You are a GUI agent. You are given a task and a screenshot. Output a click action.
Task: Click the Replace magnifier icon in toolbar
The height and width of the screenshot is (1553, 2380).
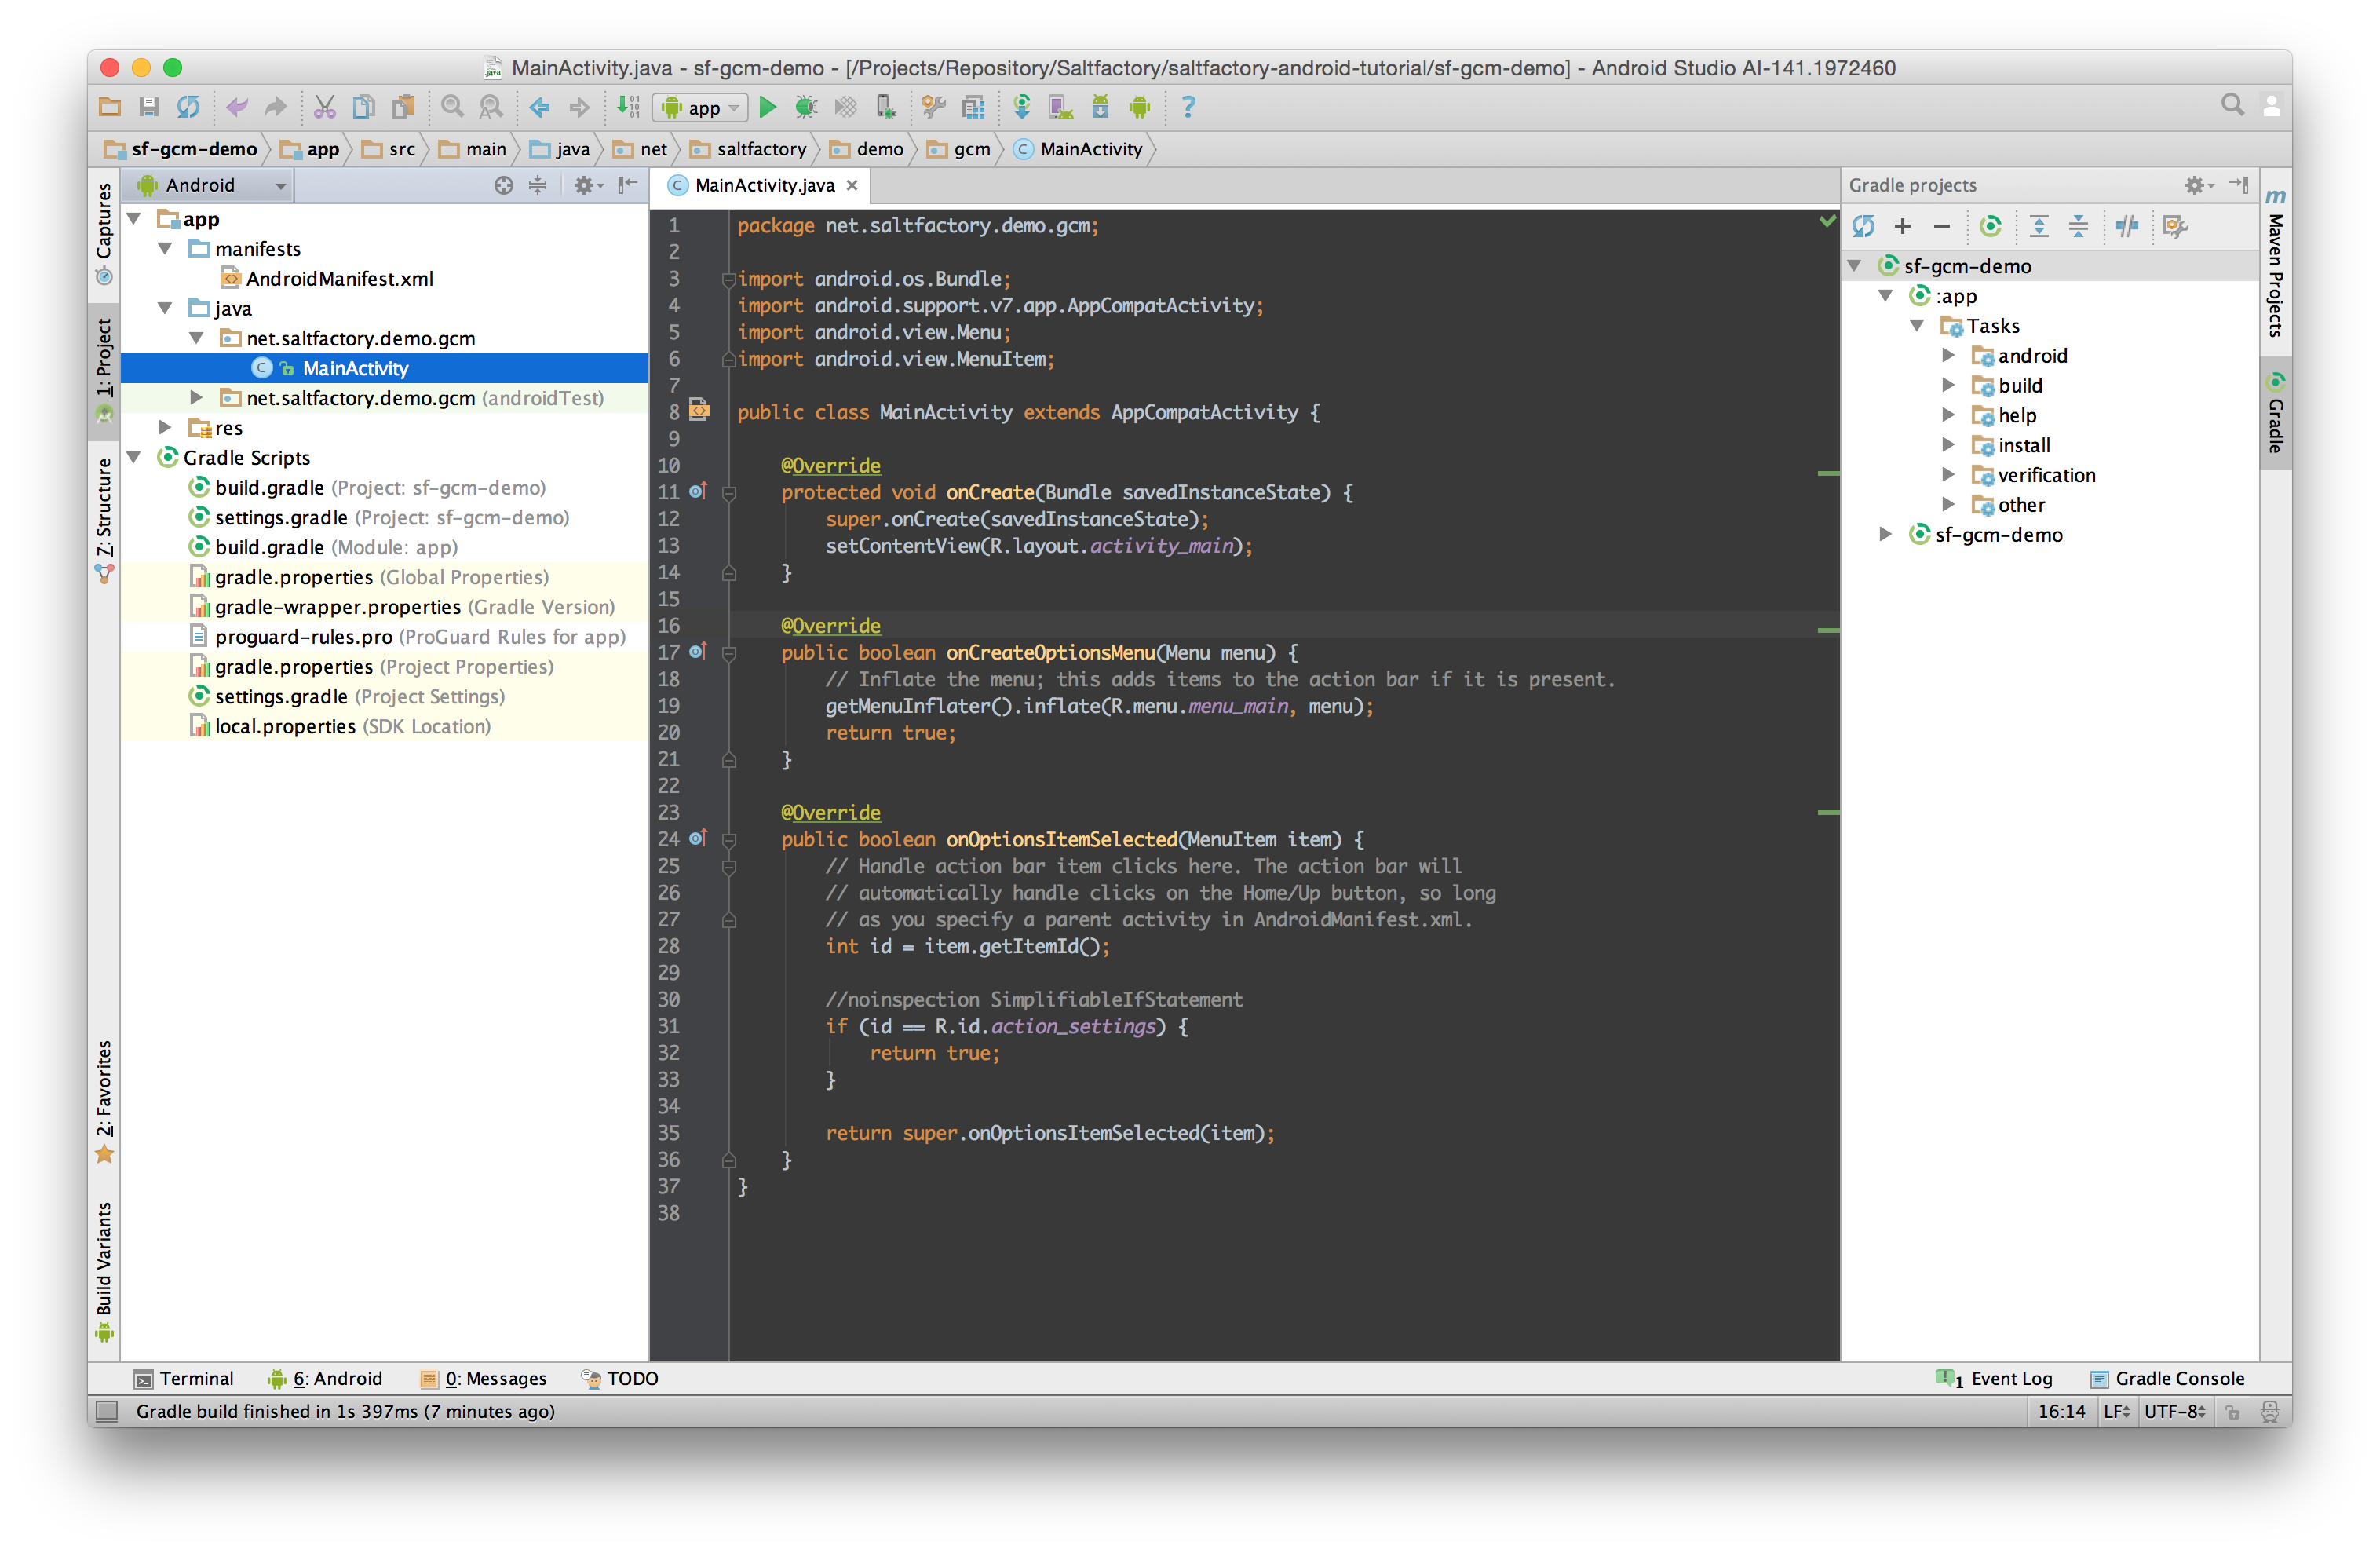(x=491, y=107)
